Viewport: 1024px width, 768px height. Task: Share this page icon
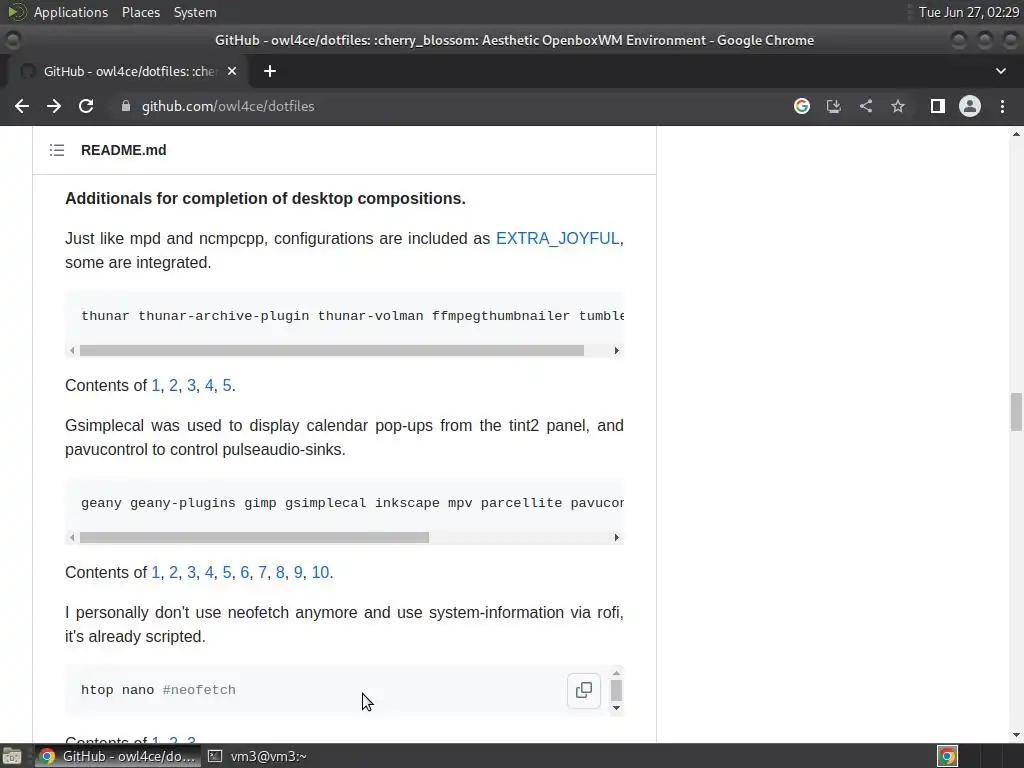tap(866, 106)
